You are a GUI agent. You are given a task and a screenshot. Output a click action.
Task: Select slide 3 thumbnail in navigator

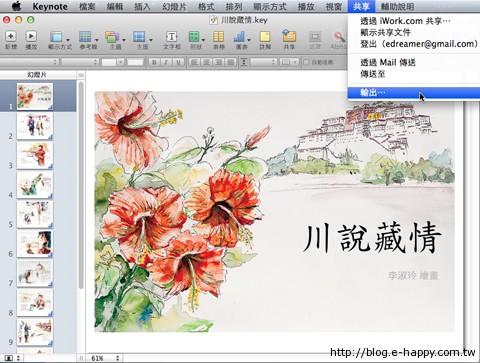[35, 155]
